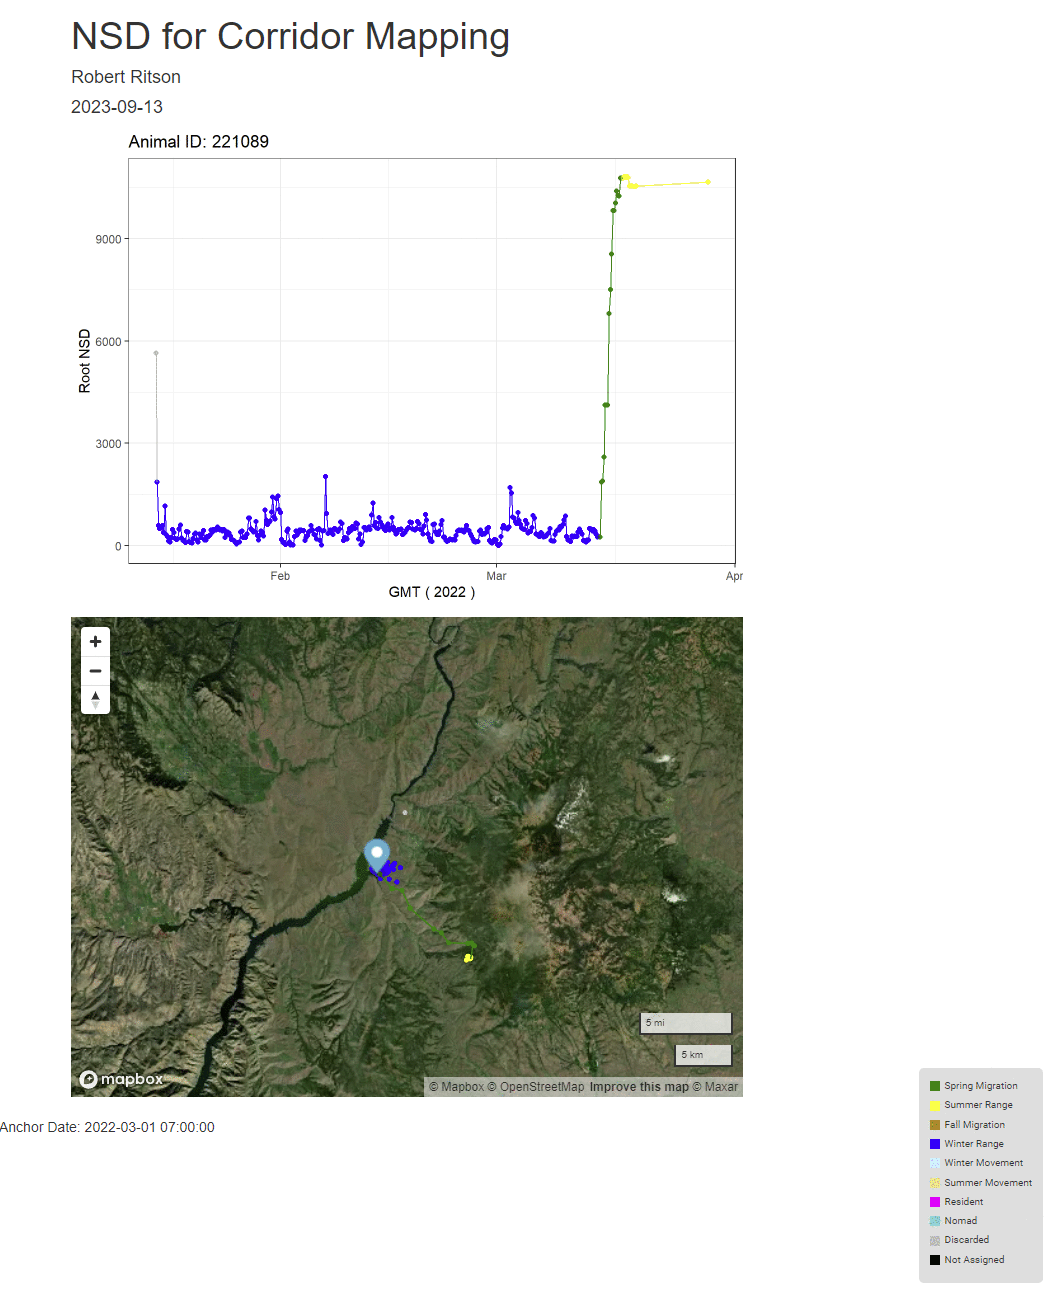Click the small gray point on map
1052x1291 pixels.
[x=405, y=813]
